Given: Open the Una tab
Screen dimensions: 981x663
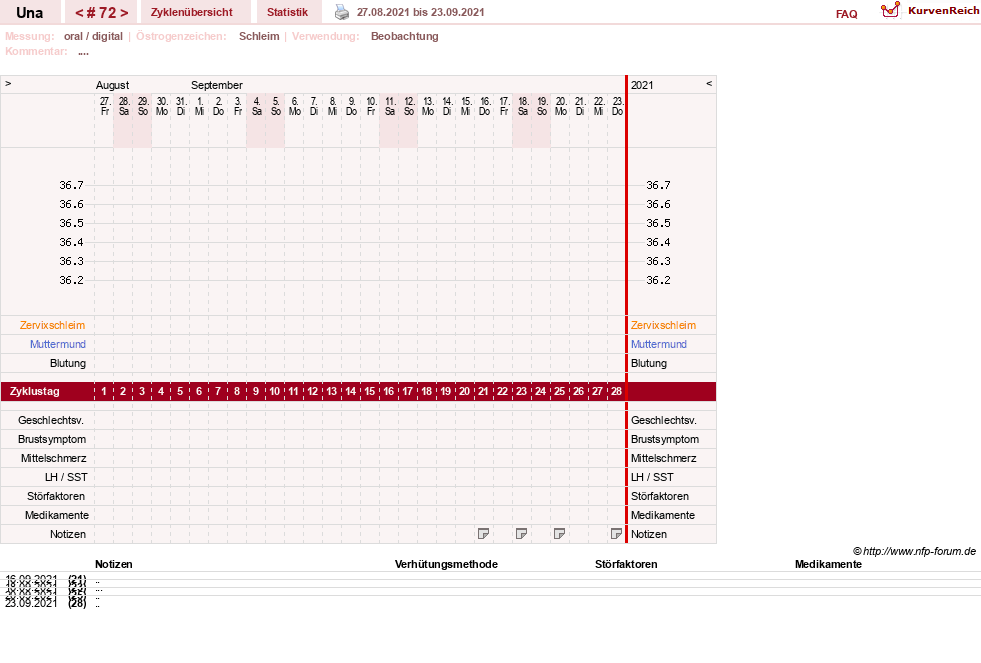Looking at the screenshot, I should click(x=29, y=13).
